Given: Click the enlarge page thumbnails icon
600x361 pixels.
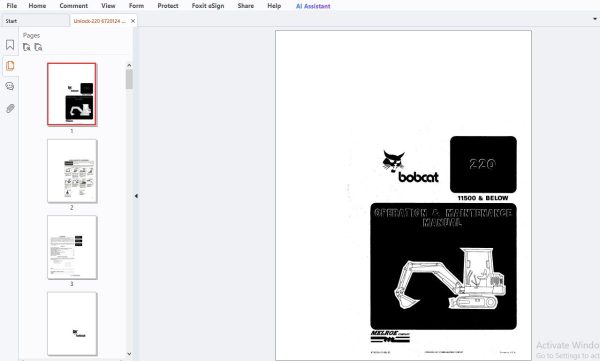Looking at the screenshot, I should coord(26,47).
